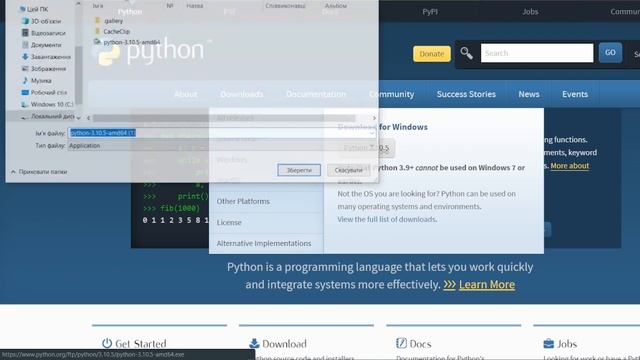Screen dimensions: 640x360
Task: Open the filename history dropdown arrow
Action: point(372,133)
